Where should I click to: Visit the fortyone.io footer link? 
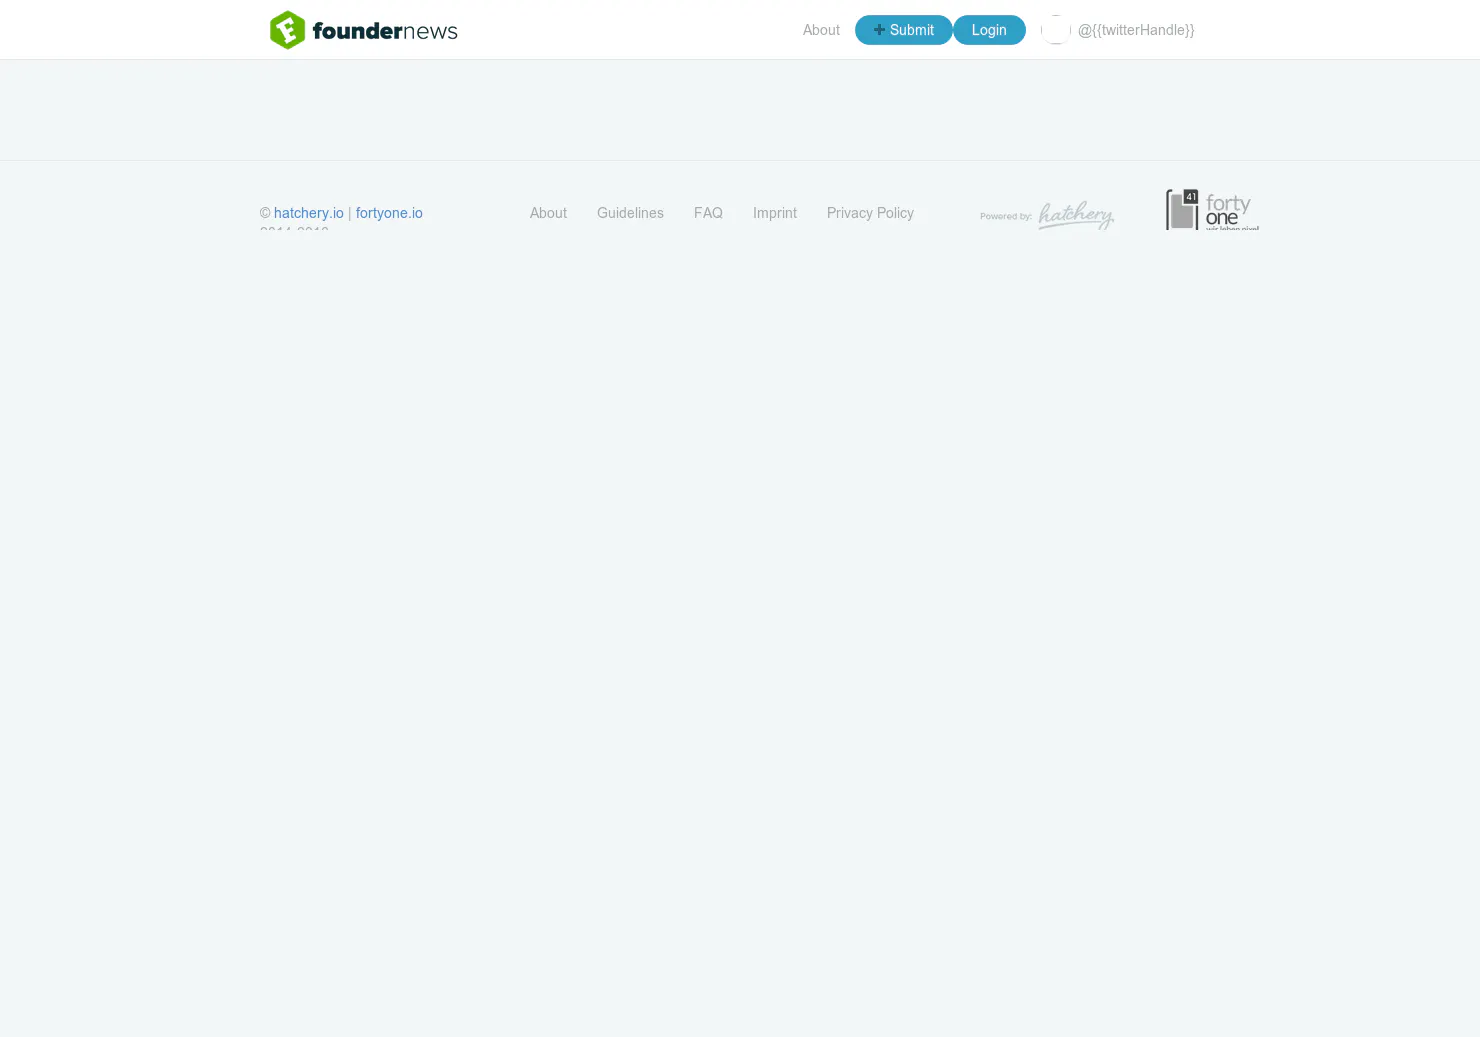coord(389,213)
